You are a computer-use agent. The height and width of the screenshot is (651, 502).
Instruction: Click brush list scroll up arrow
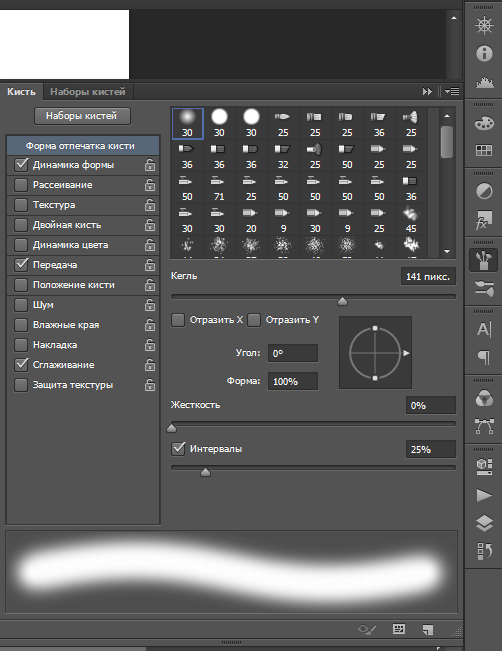point(447,116)
